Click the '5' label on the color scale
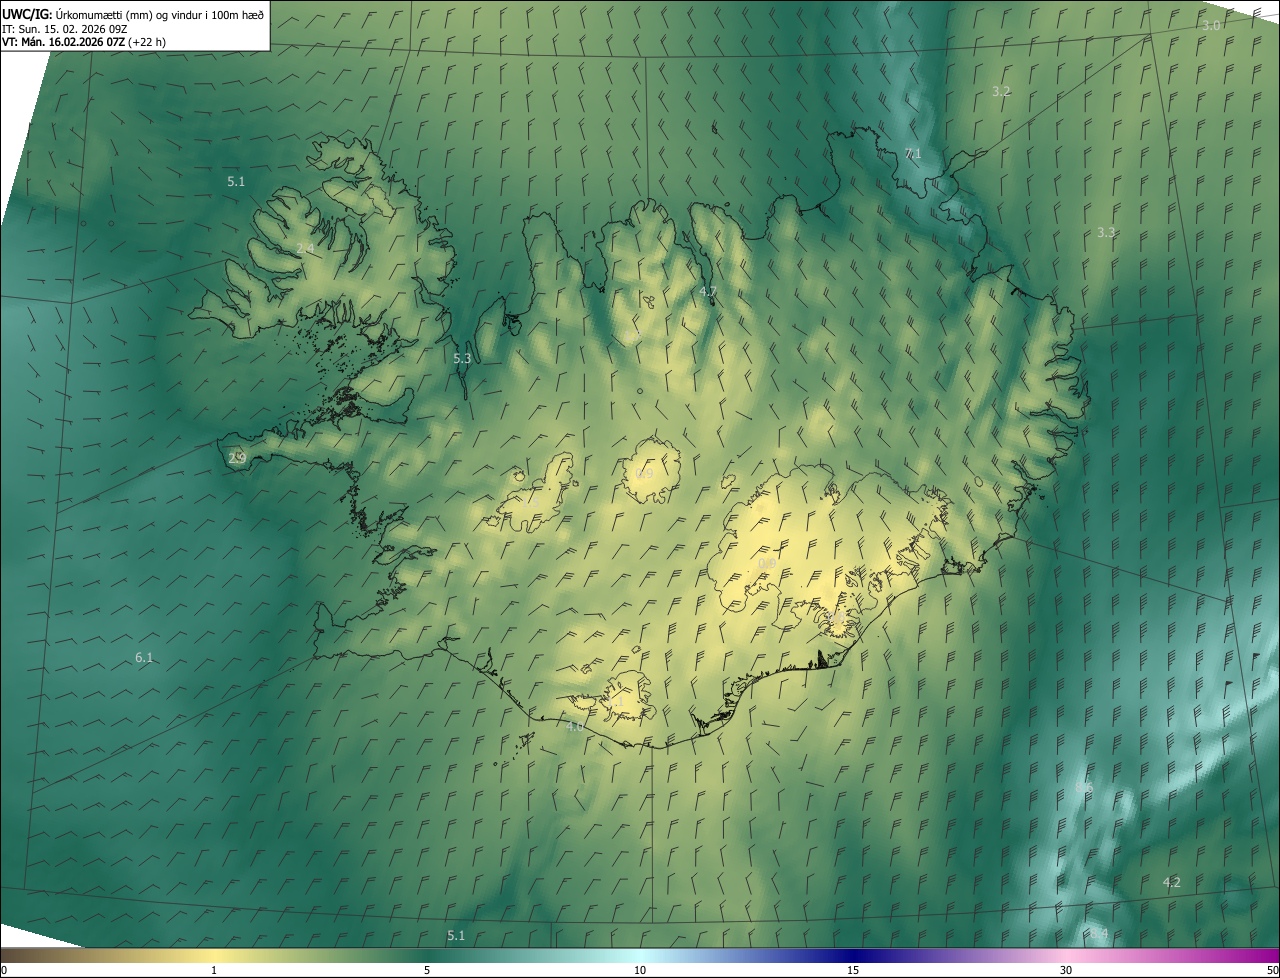Image resolution: width=1280 pixels, height=978 pixels. [427, 970]
